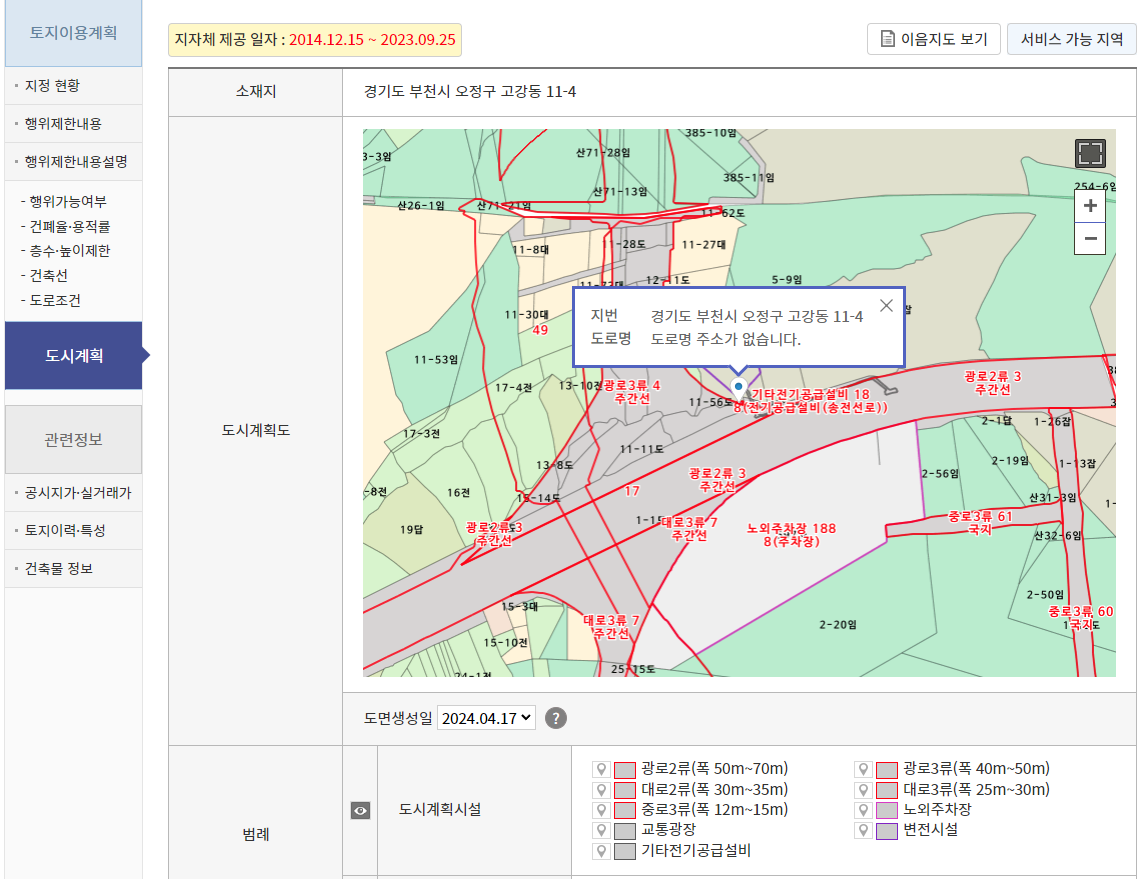
Task: Open the help question mark next to 도면생성일
Action: [555, 718]
